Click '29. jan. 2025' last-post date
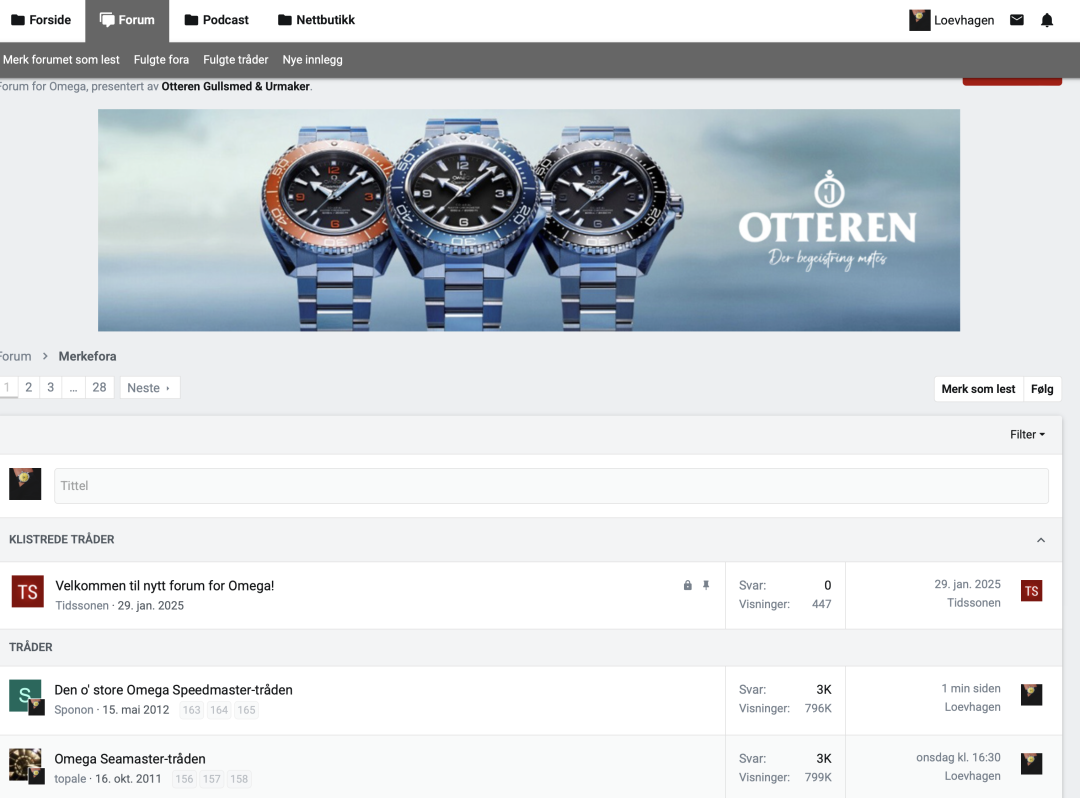Screen dimensions: 1080x798 point(967,585)
